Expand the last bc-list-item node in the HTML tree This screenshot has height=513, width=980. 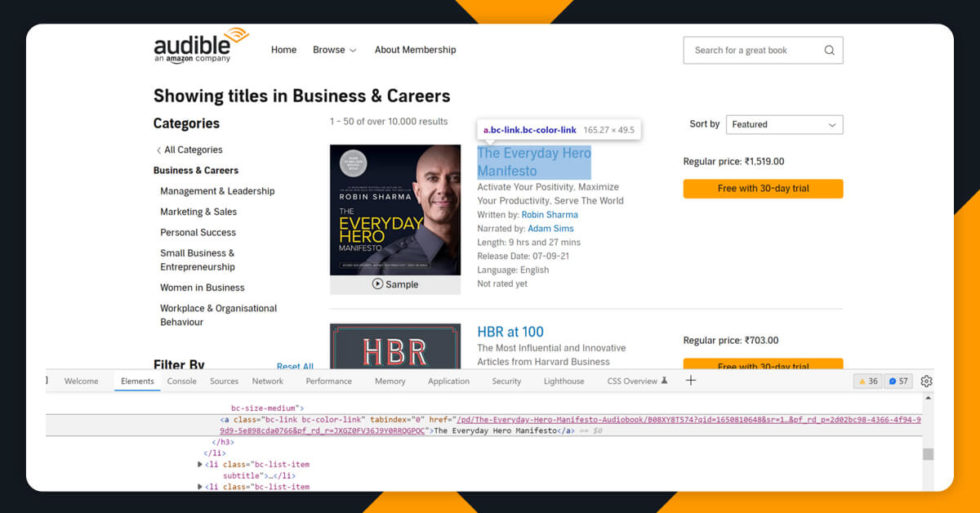pyautogui.click(x=199, y=486)
